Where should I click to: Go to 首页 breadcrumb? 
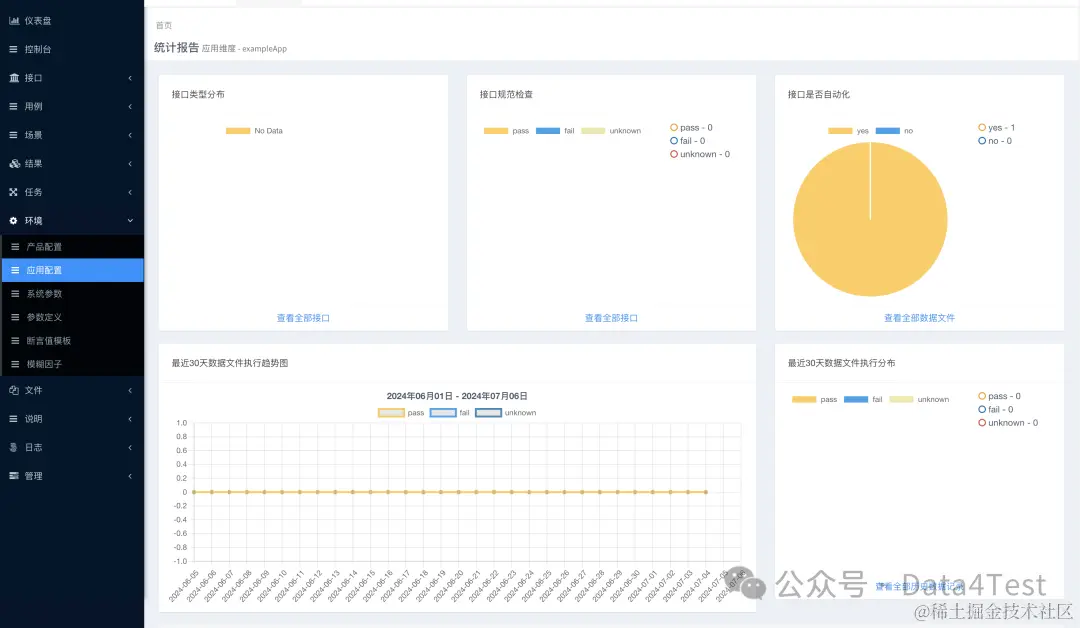point(164,25)
